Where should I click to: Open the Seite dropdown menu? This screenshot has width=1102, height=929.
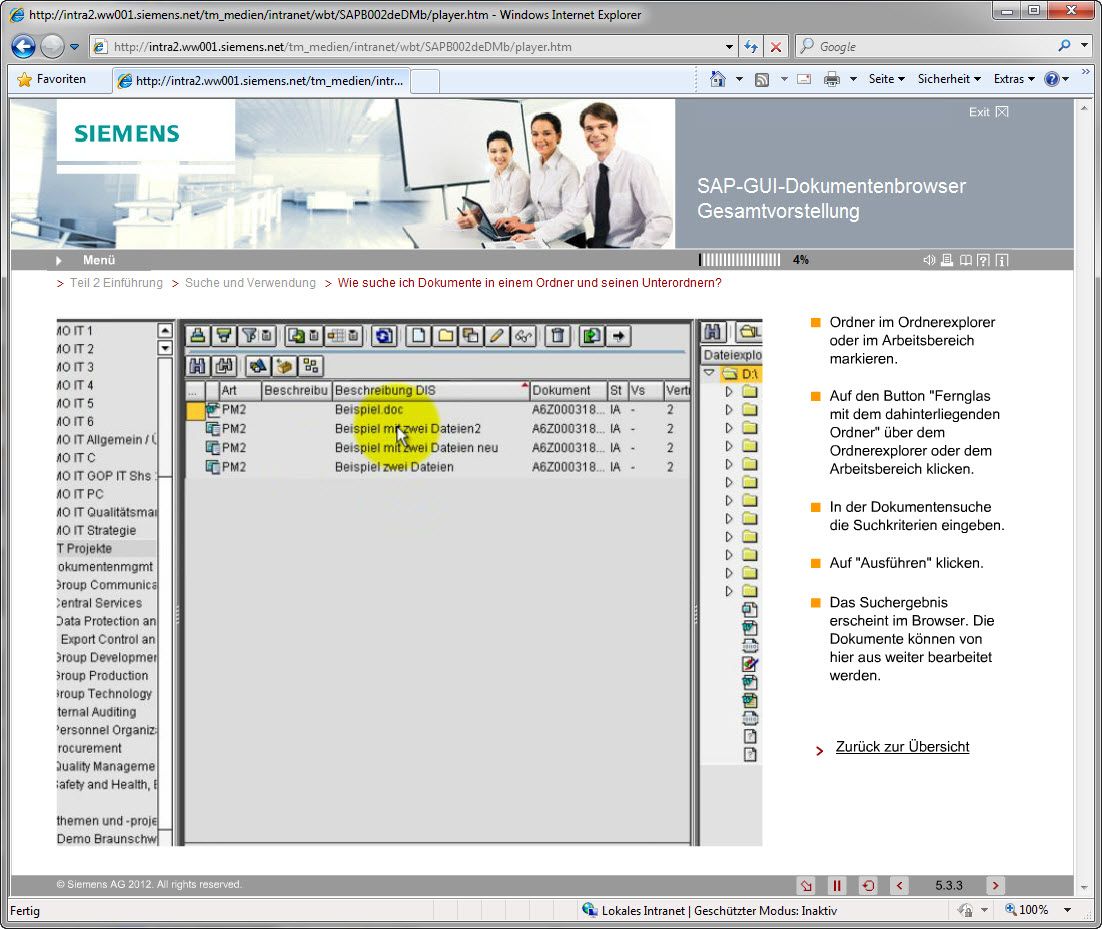pyautogui.click(x=886, y=79)
